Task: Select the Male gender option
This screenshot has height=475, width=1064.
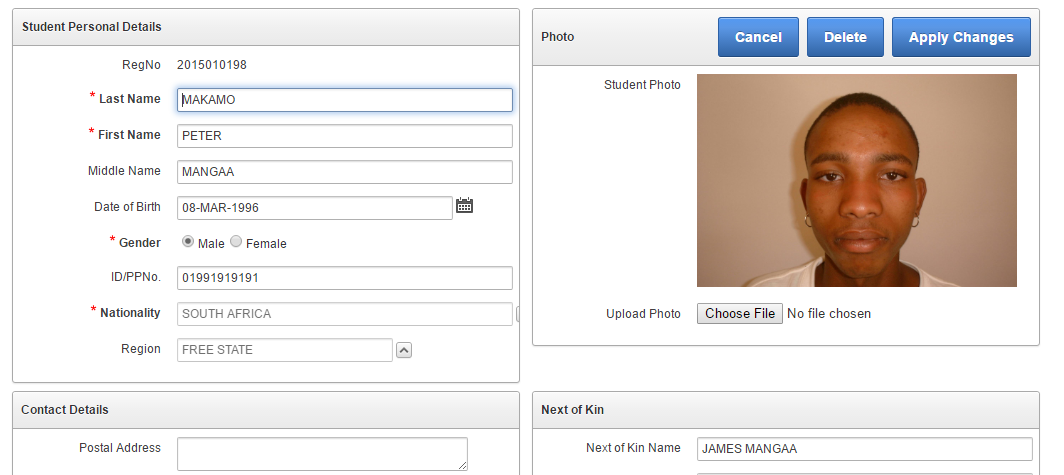Action: tap(188, 242)
